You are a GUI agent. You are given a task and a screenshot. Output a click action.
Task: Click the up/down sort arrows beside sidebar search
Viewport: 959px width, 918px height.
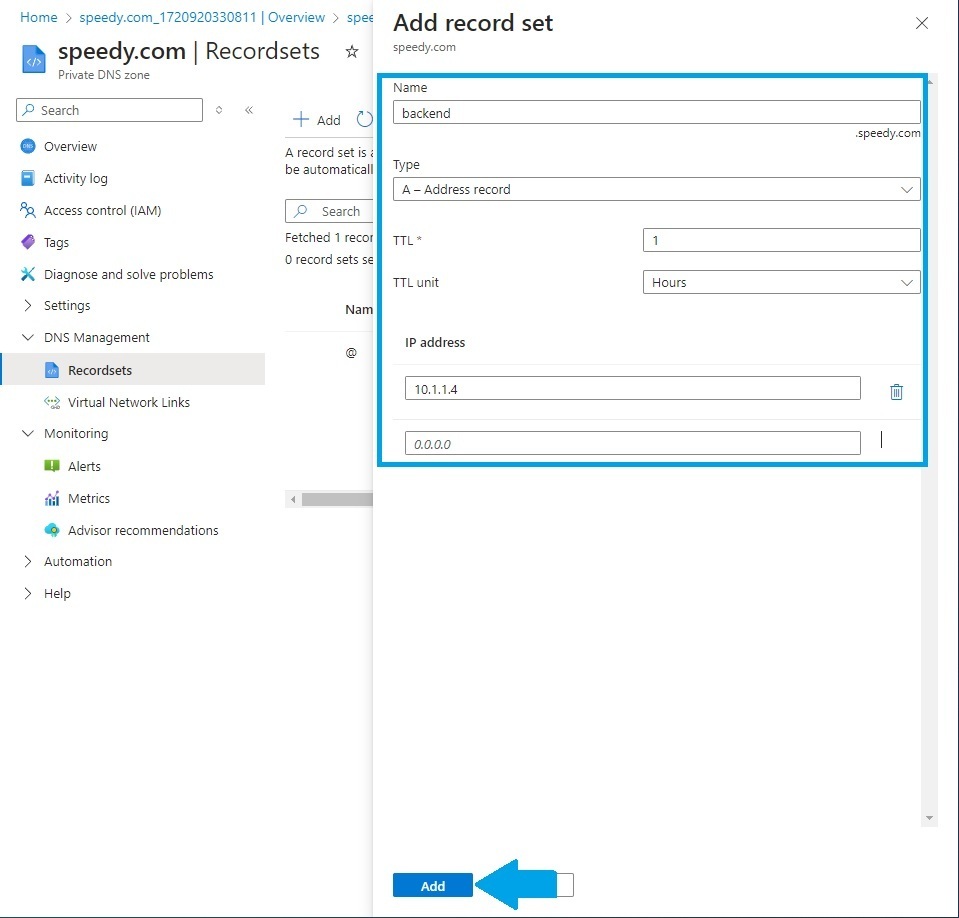click(x=219, y=110)
